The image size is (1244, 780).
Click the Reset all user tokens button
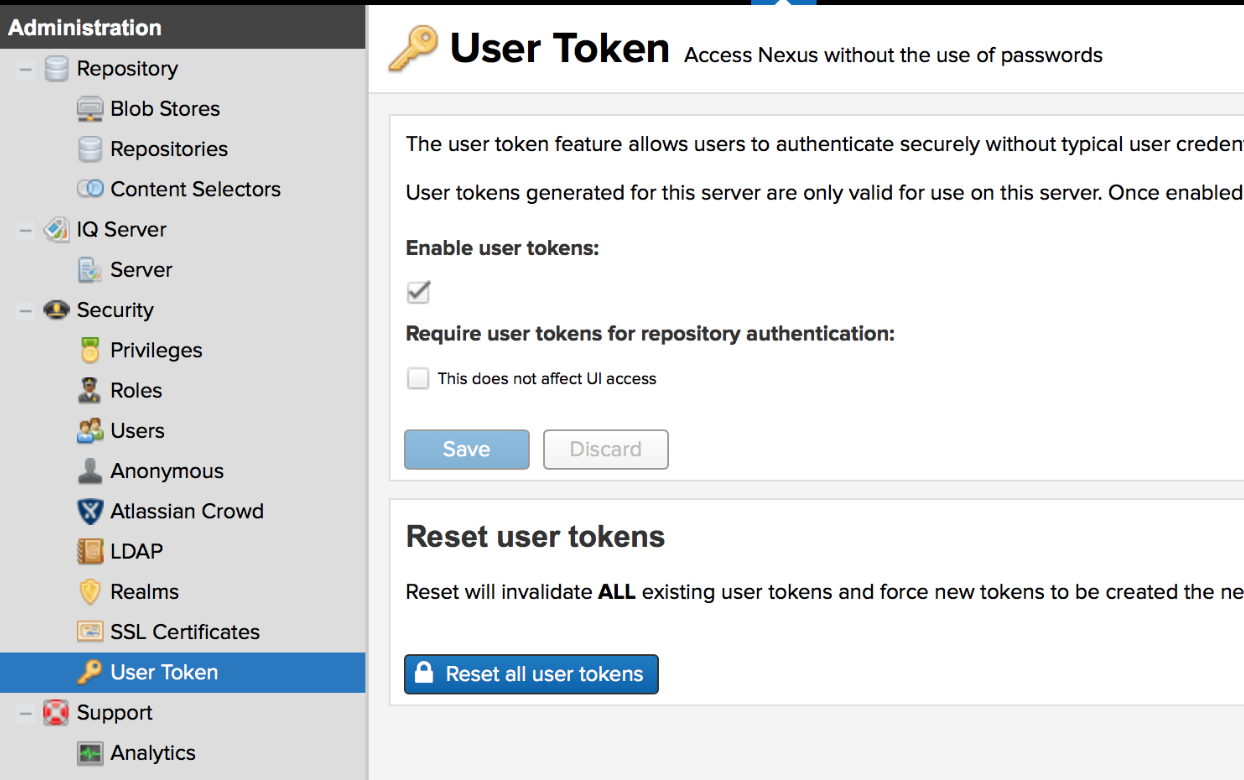coord(531,674)
